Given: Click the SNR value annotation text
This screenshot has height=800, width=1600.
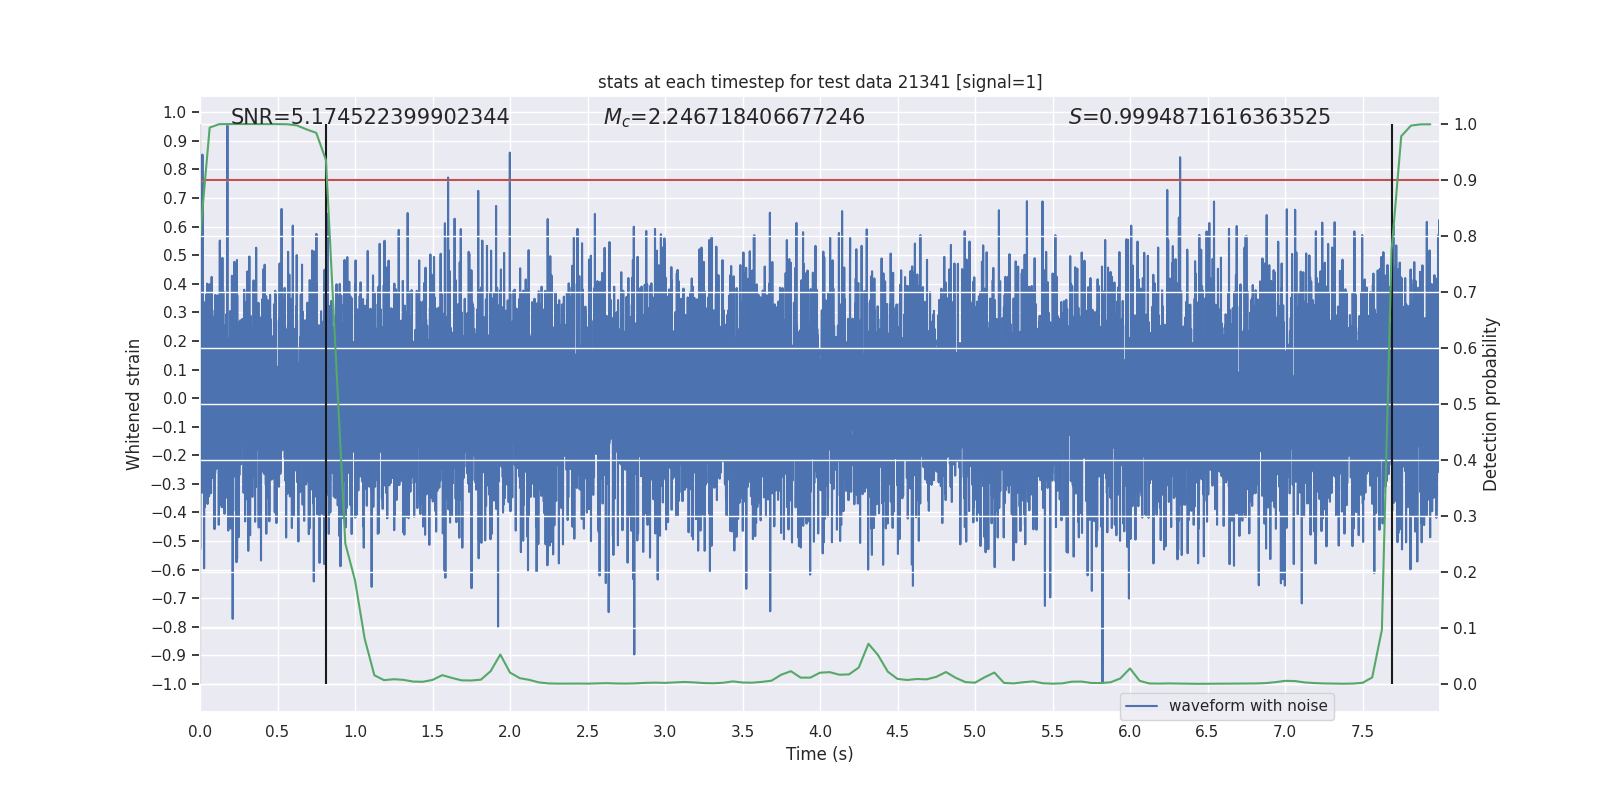Looking at the screenshot, I should (370, 117).
